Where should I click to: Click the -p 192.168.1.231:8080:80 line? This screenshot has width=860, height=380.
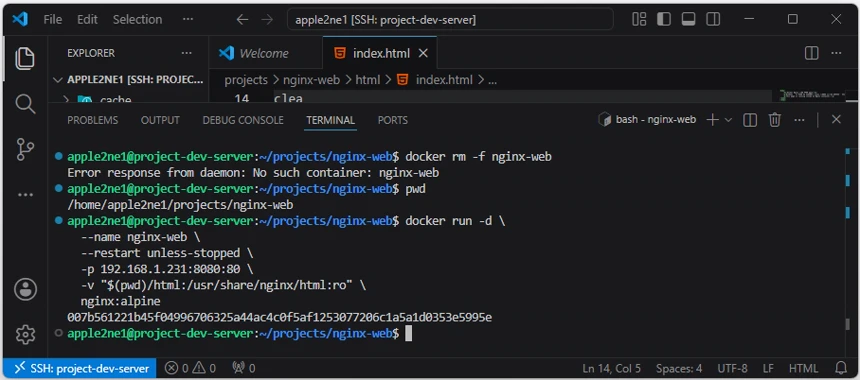167,269
